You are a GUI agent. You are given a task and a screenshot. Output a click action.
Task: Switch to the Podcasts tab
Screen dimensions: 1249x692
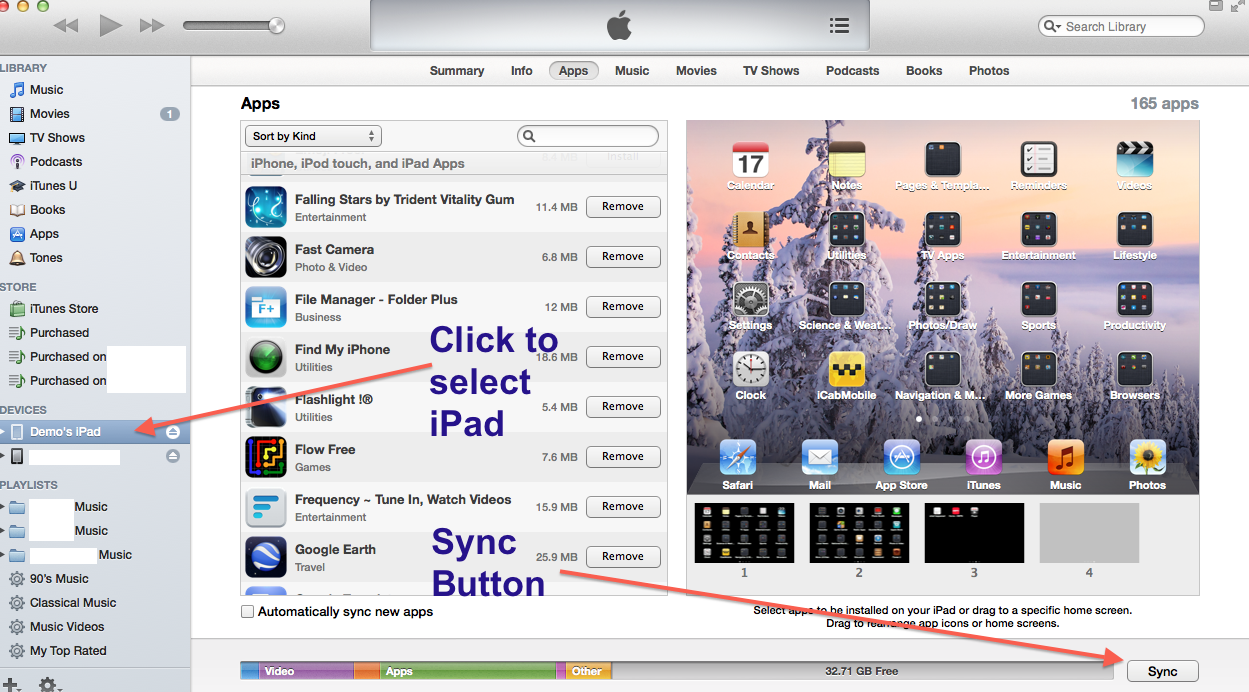(853, 71)
